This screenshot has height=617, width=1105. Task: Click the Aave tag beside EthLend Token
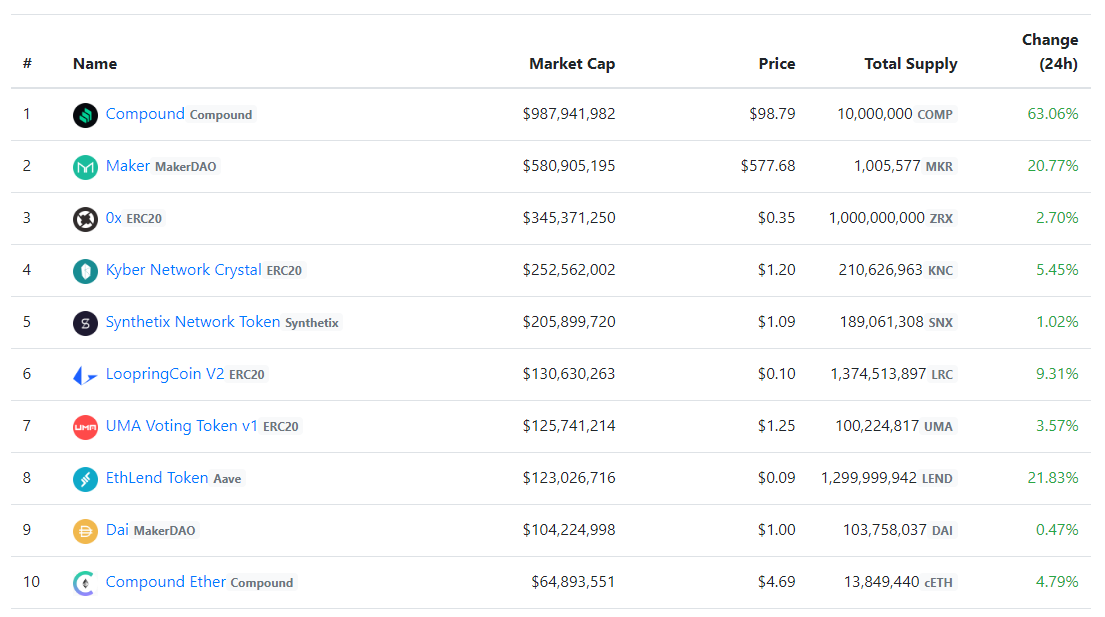(227, 479)
